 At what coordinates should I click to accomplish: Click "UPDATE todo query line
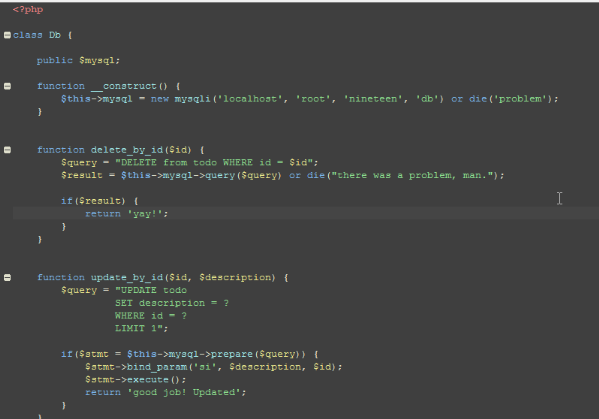coord(151,290)
